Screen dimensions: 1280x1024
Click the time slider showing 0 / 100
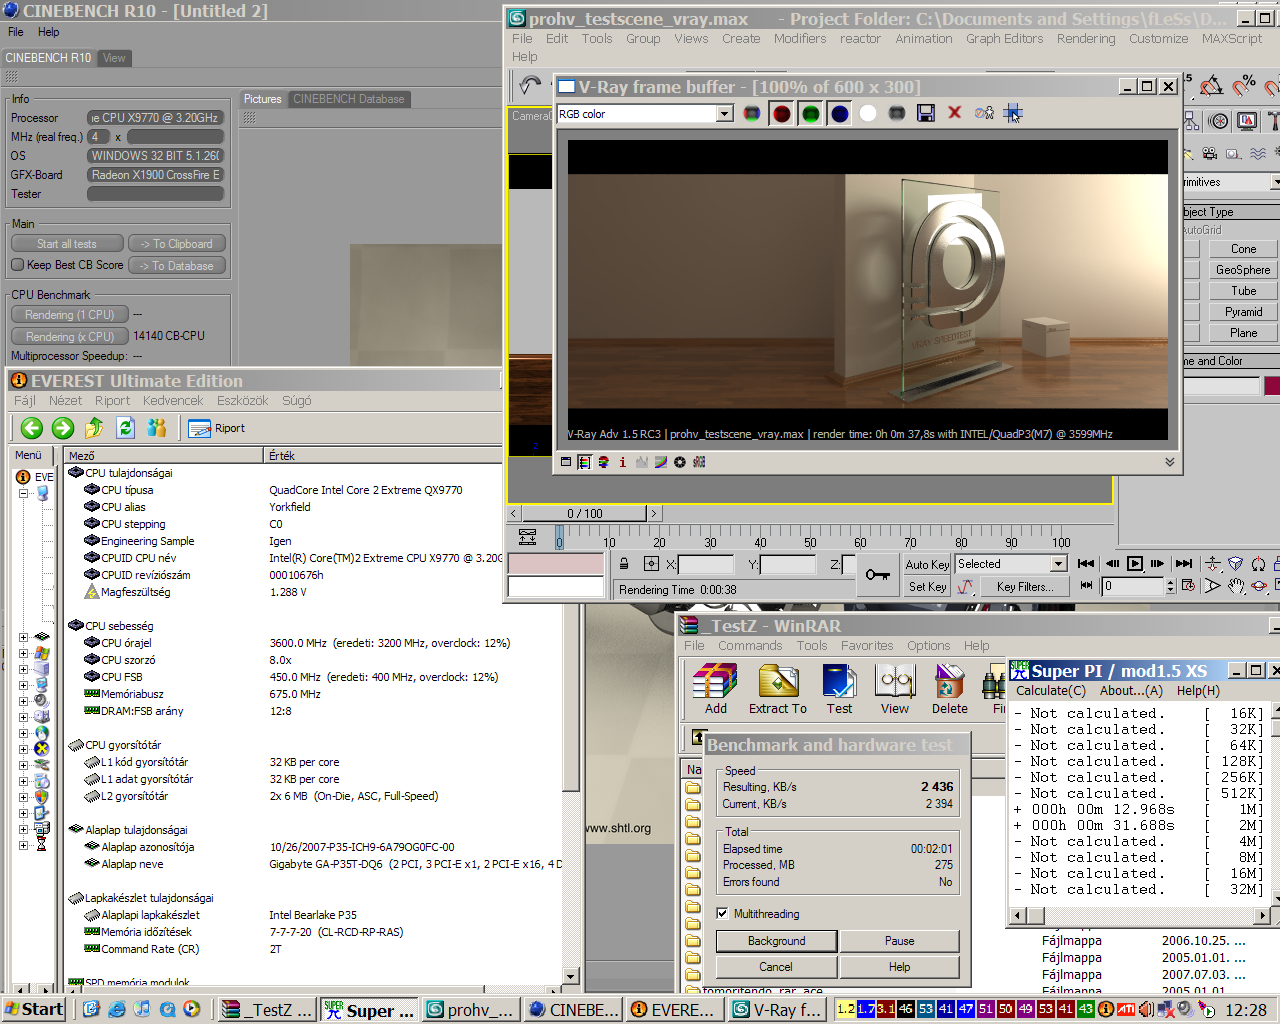coord(584,514)
